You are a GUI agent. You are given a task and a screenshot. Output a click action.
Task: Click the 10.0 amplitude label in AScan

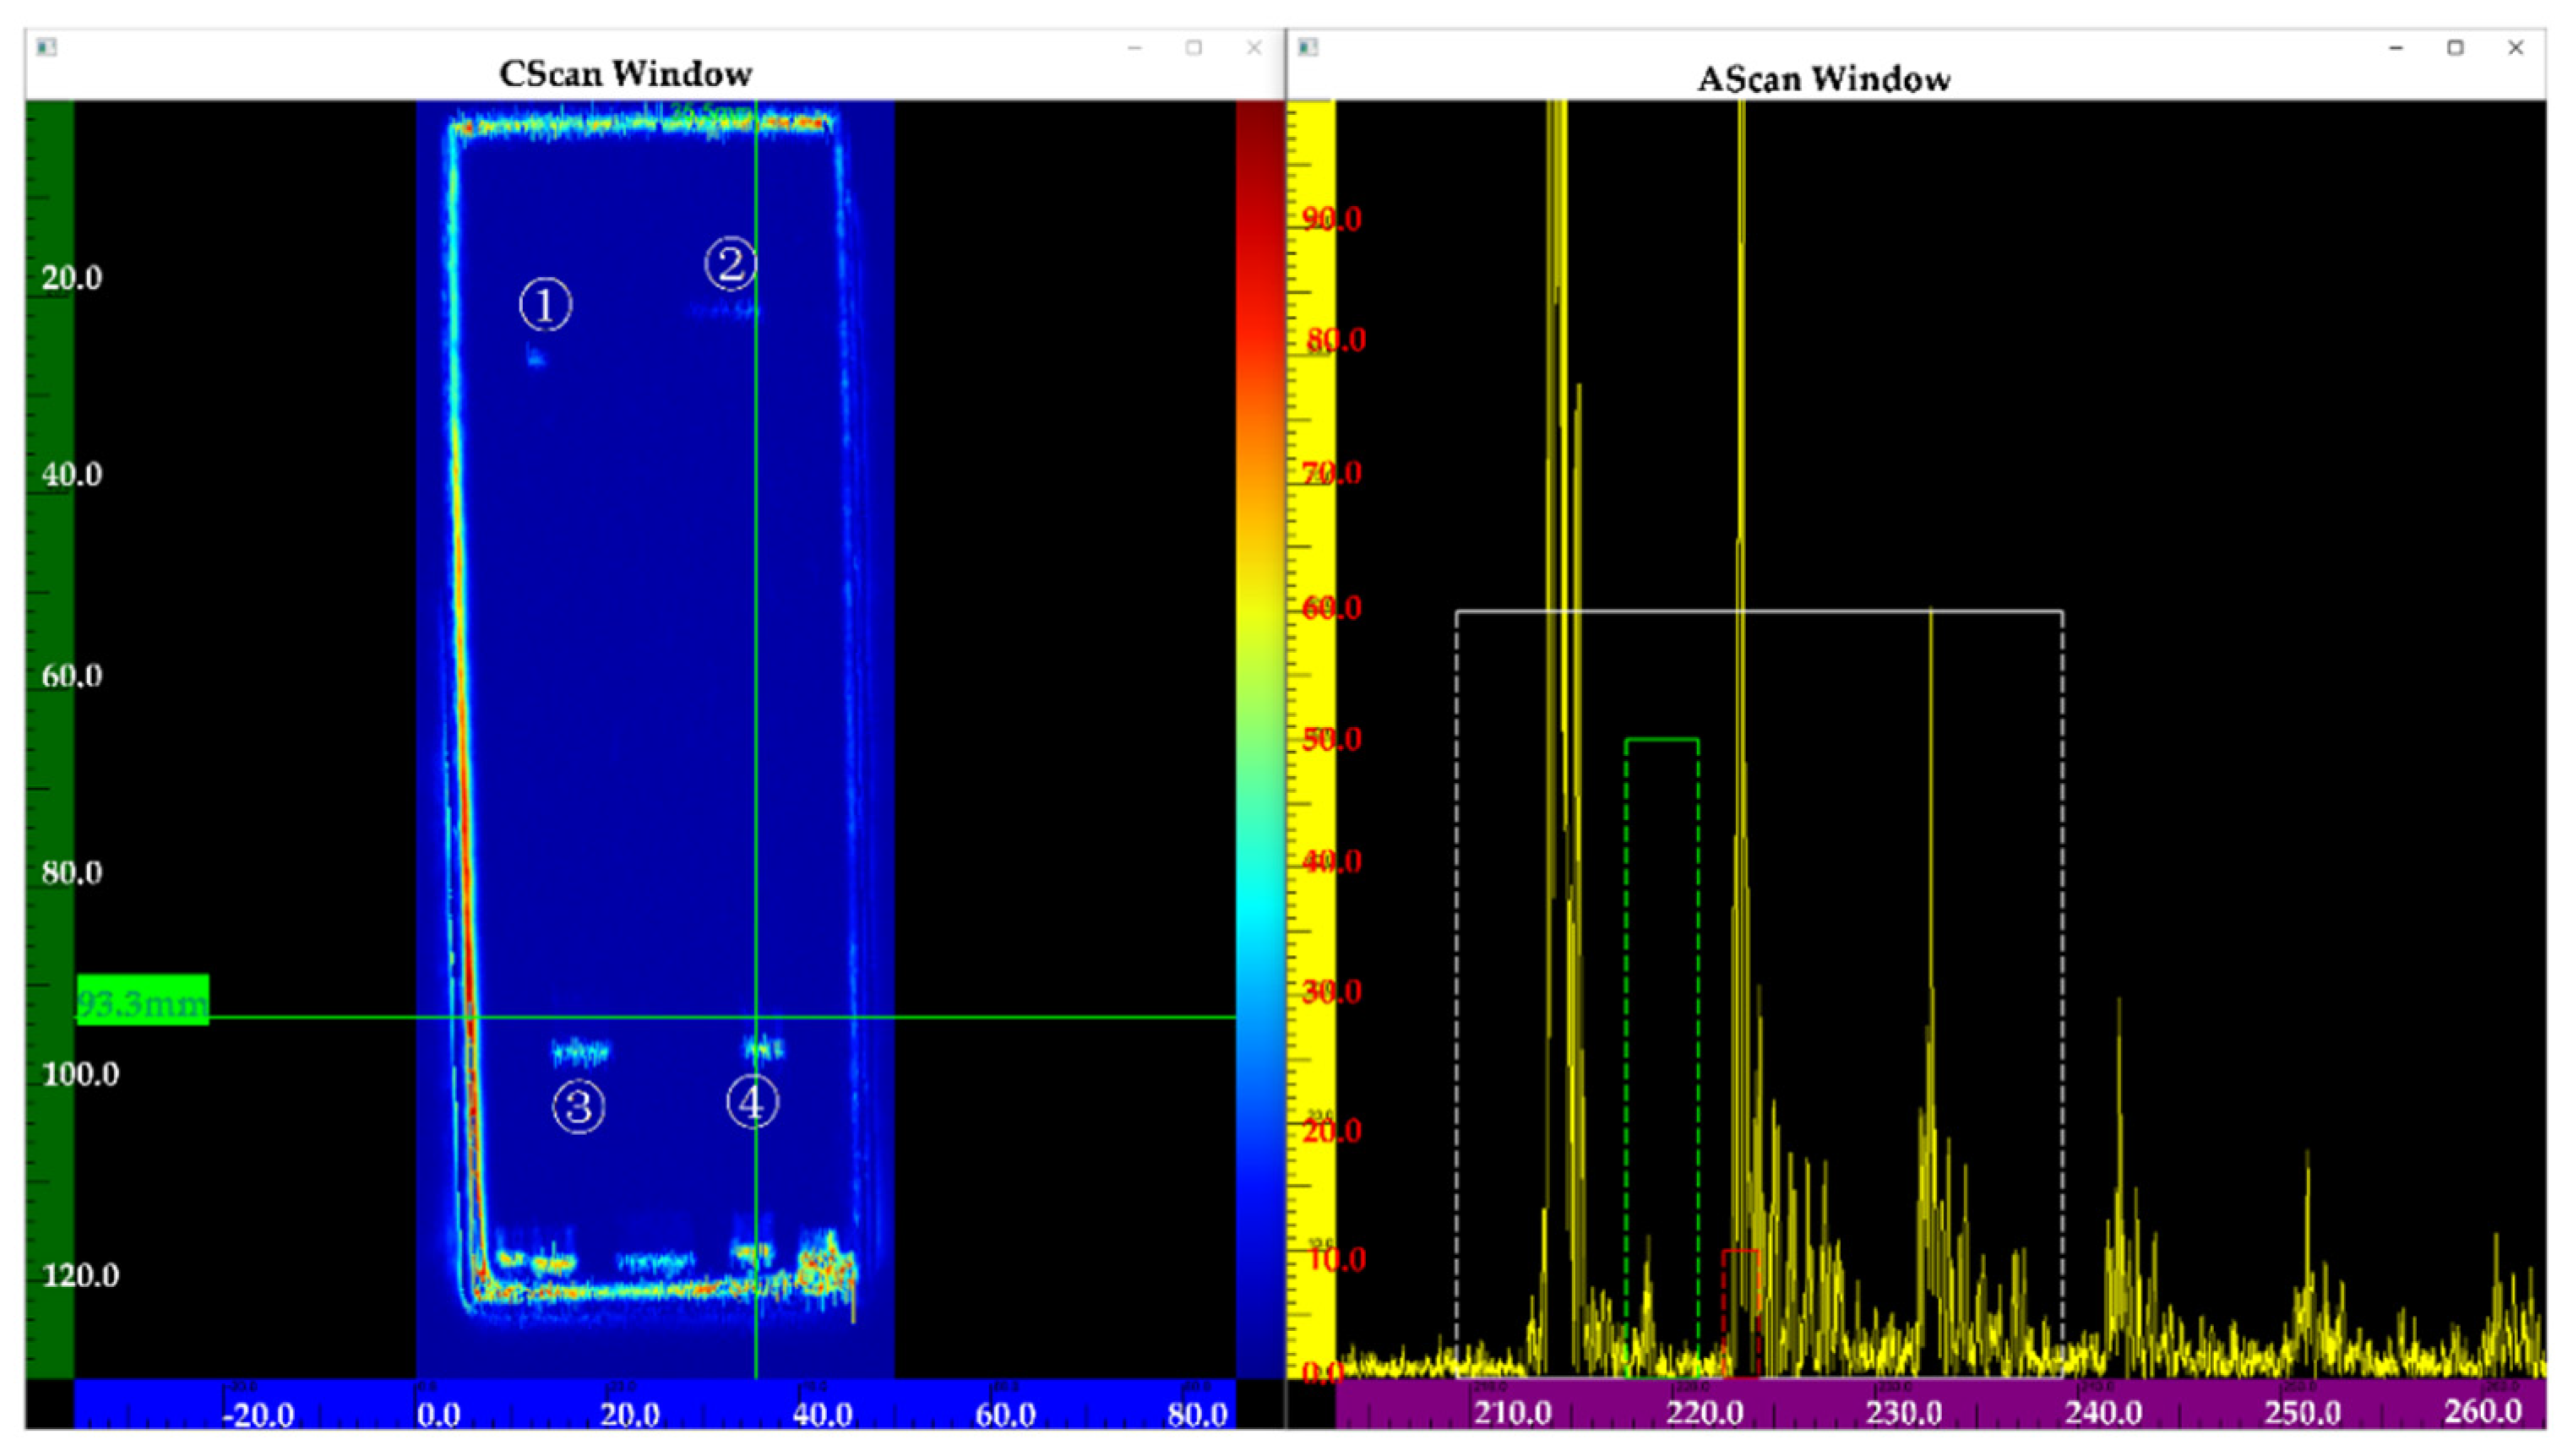1337,1259
